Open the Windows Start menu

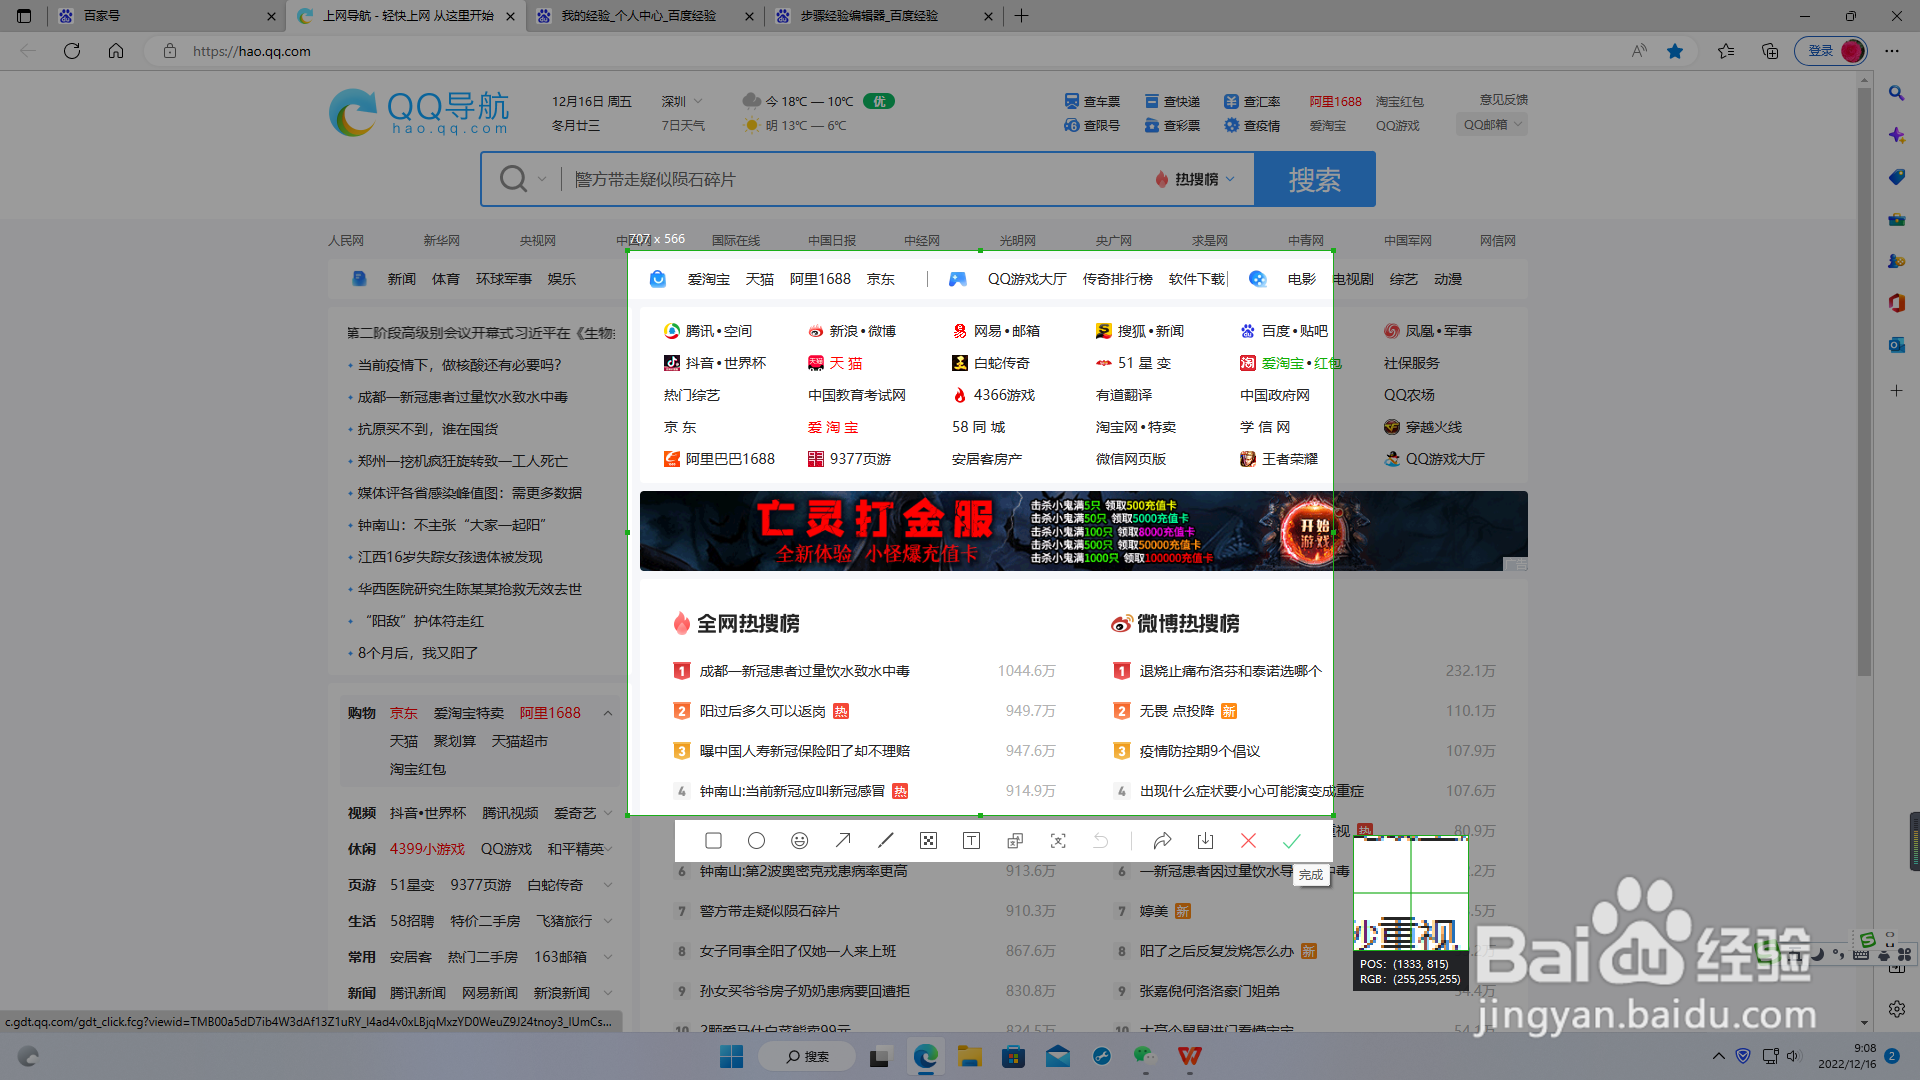[732, 1056]
